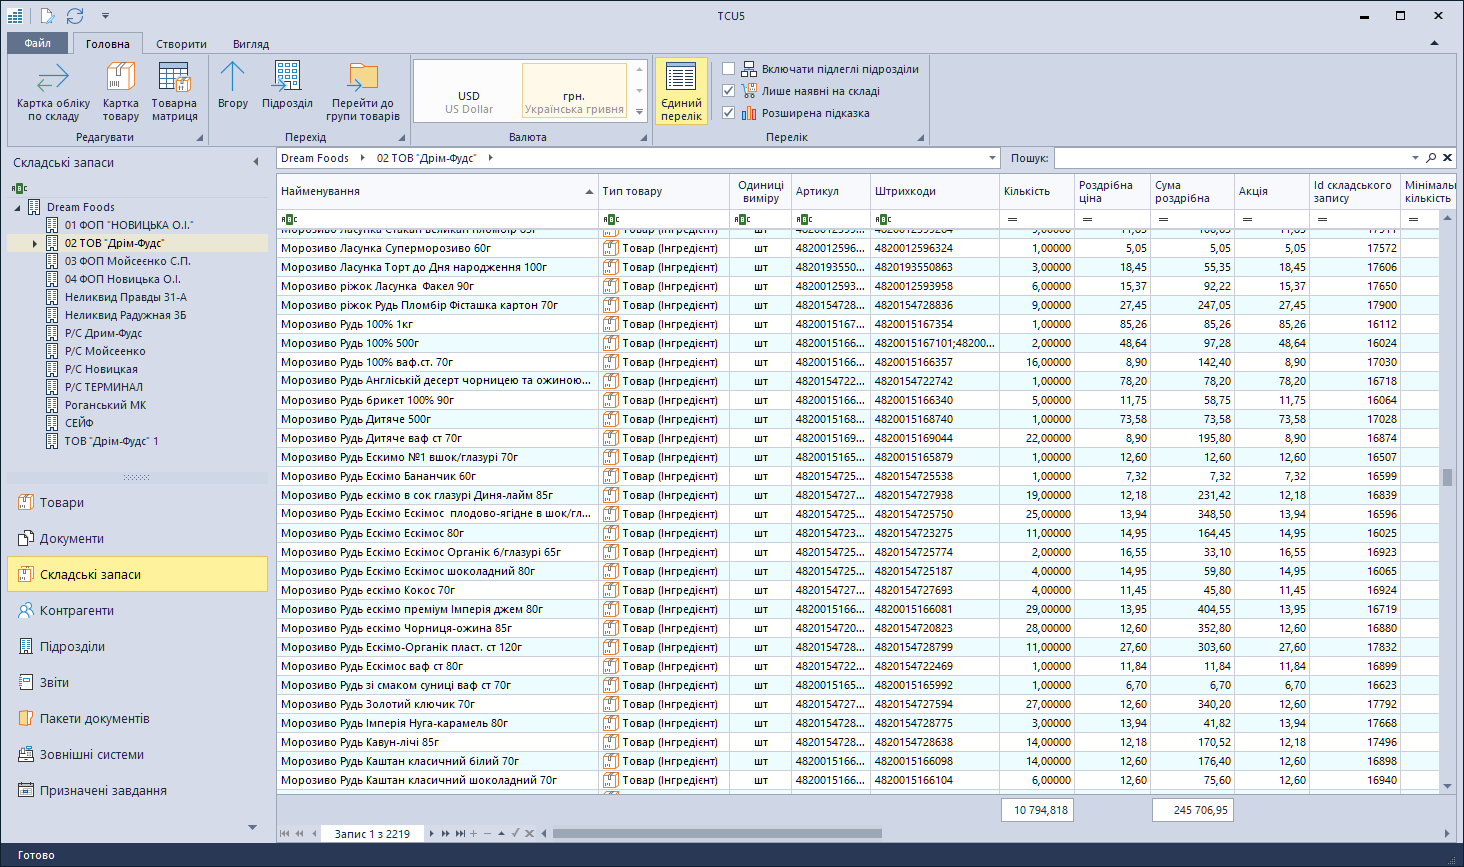Viewport: 1464px width, 867px height.
Task: Open Валюта group dialog launcher
Action: (x=644, y=138)
